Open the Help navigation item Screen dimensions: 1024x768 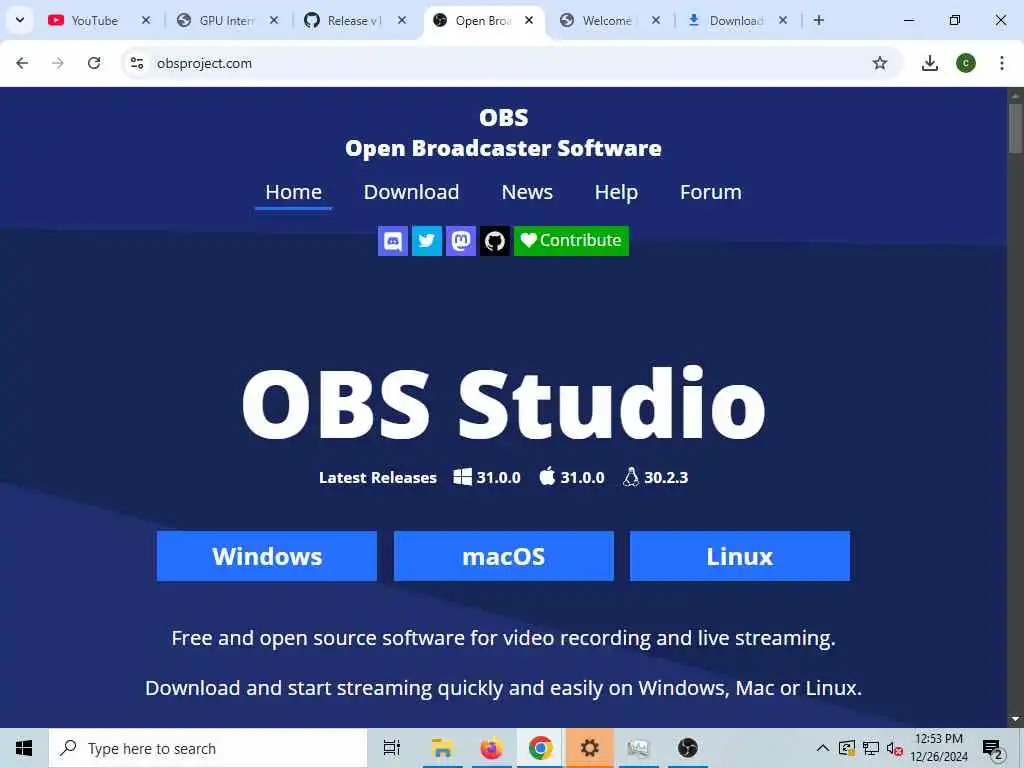point(616,192)
